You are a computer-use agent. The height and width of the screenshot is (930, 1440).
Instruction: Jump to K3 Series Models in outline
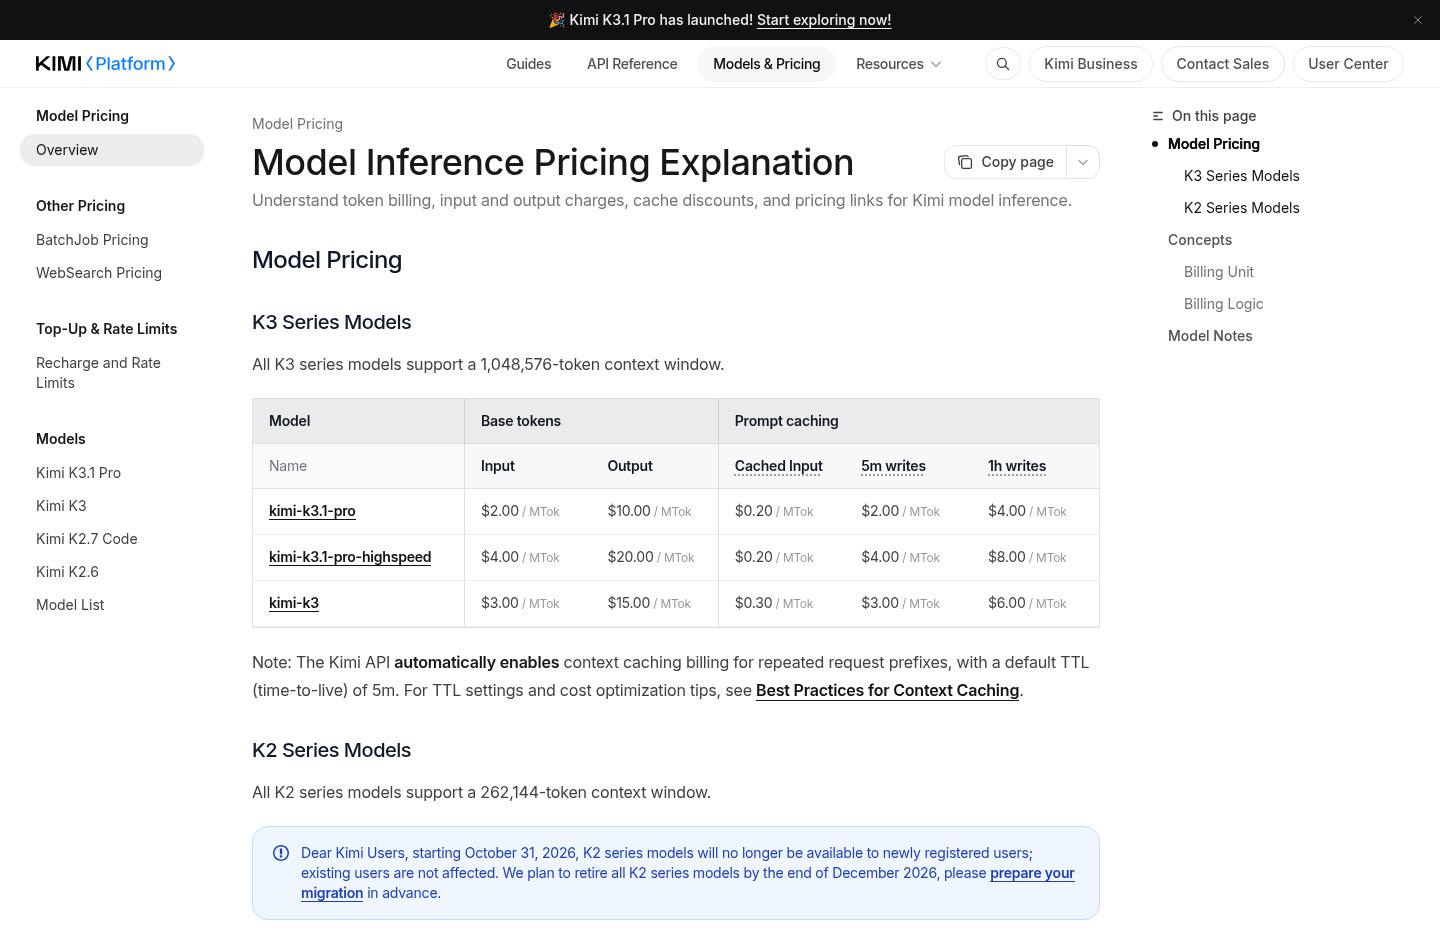point(1242,176)
